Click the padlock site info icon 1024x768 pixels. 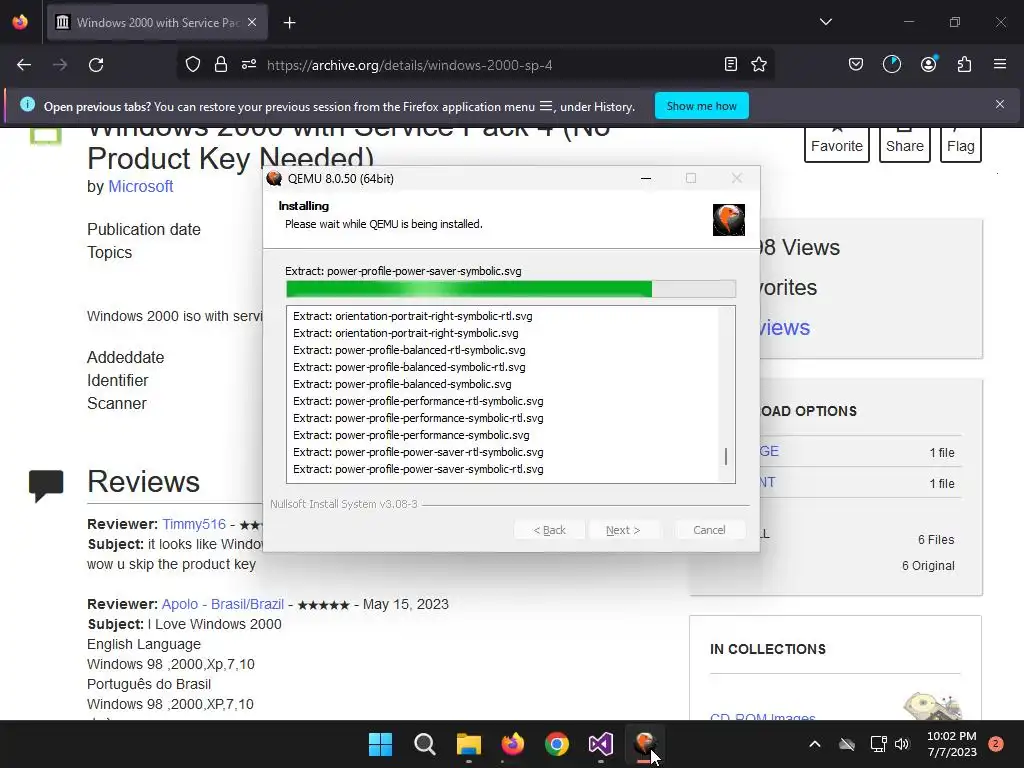coord(221,65)
